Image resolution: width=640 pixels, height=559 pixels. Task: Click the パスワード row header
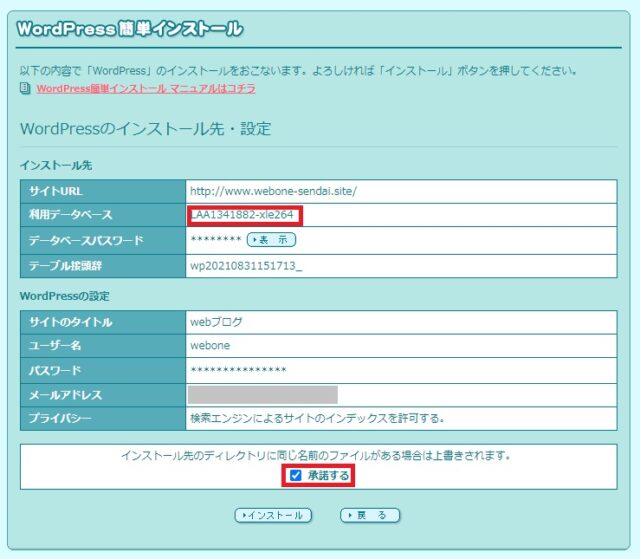103,370
